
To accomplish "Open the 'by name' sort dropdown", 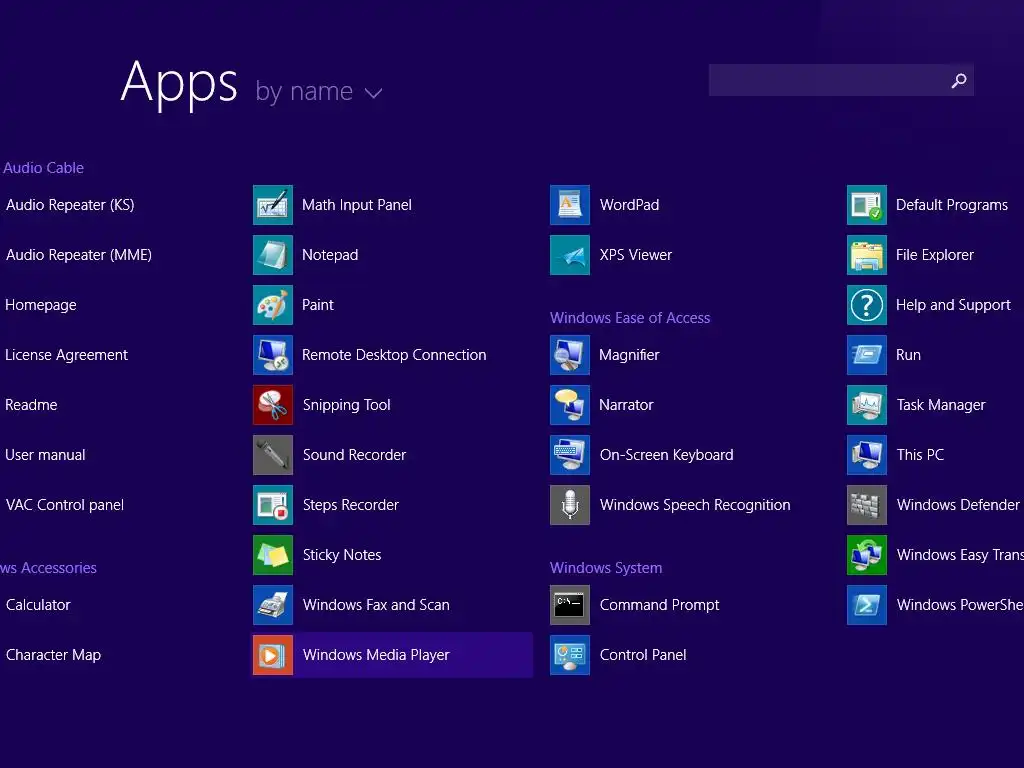I will pyautogui.click(x=318, y=91).
